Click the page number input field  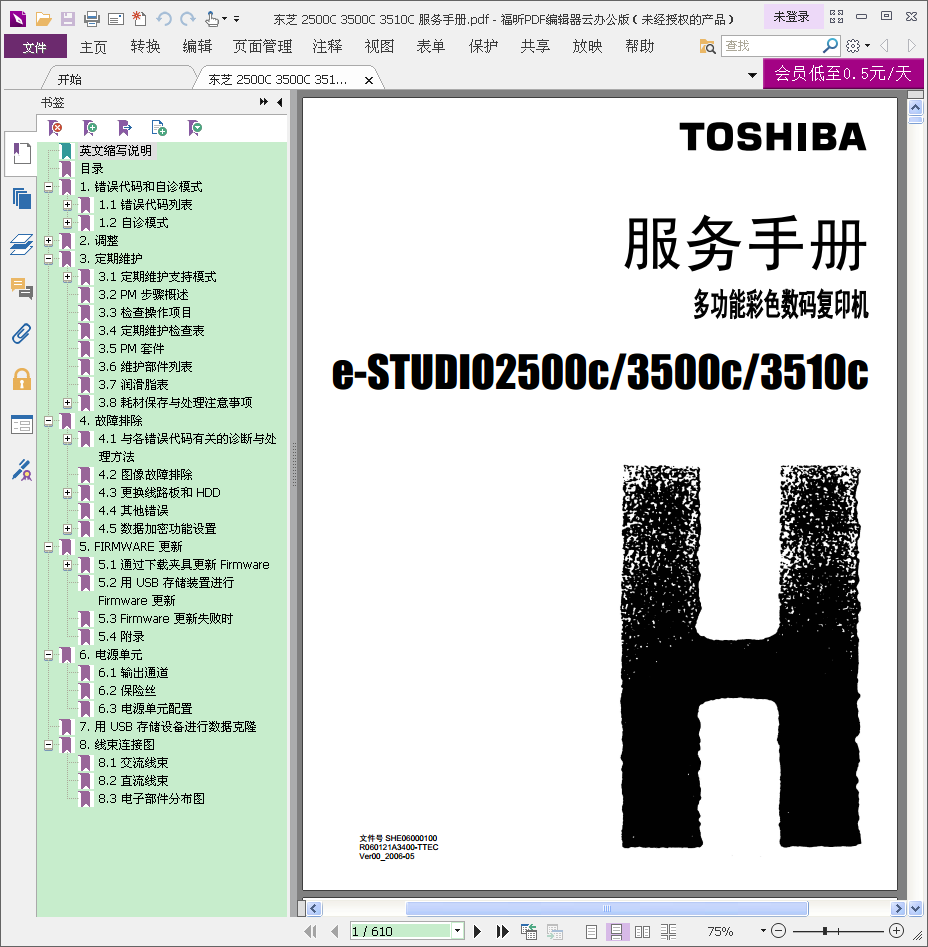pos(401,931)
